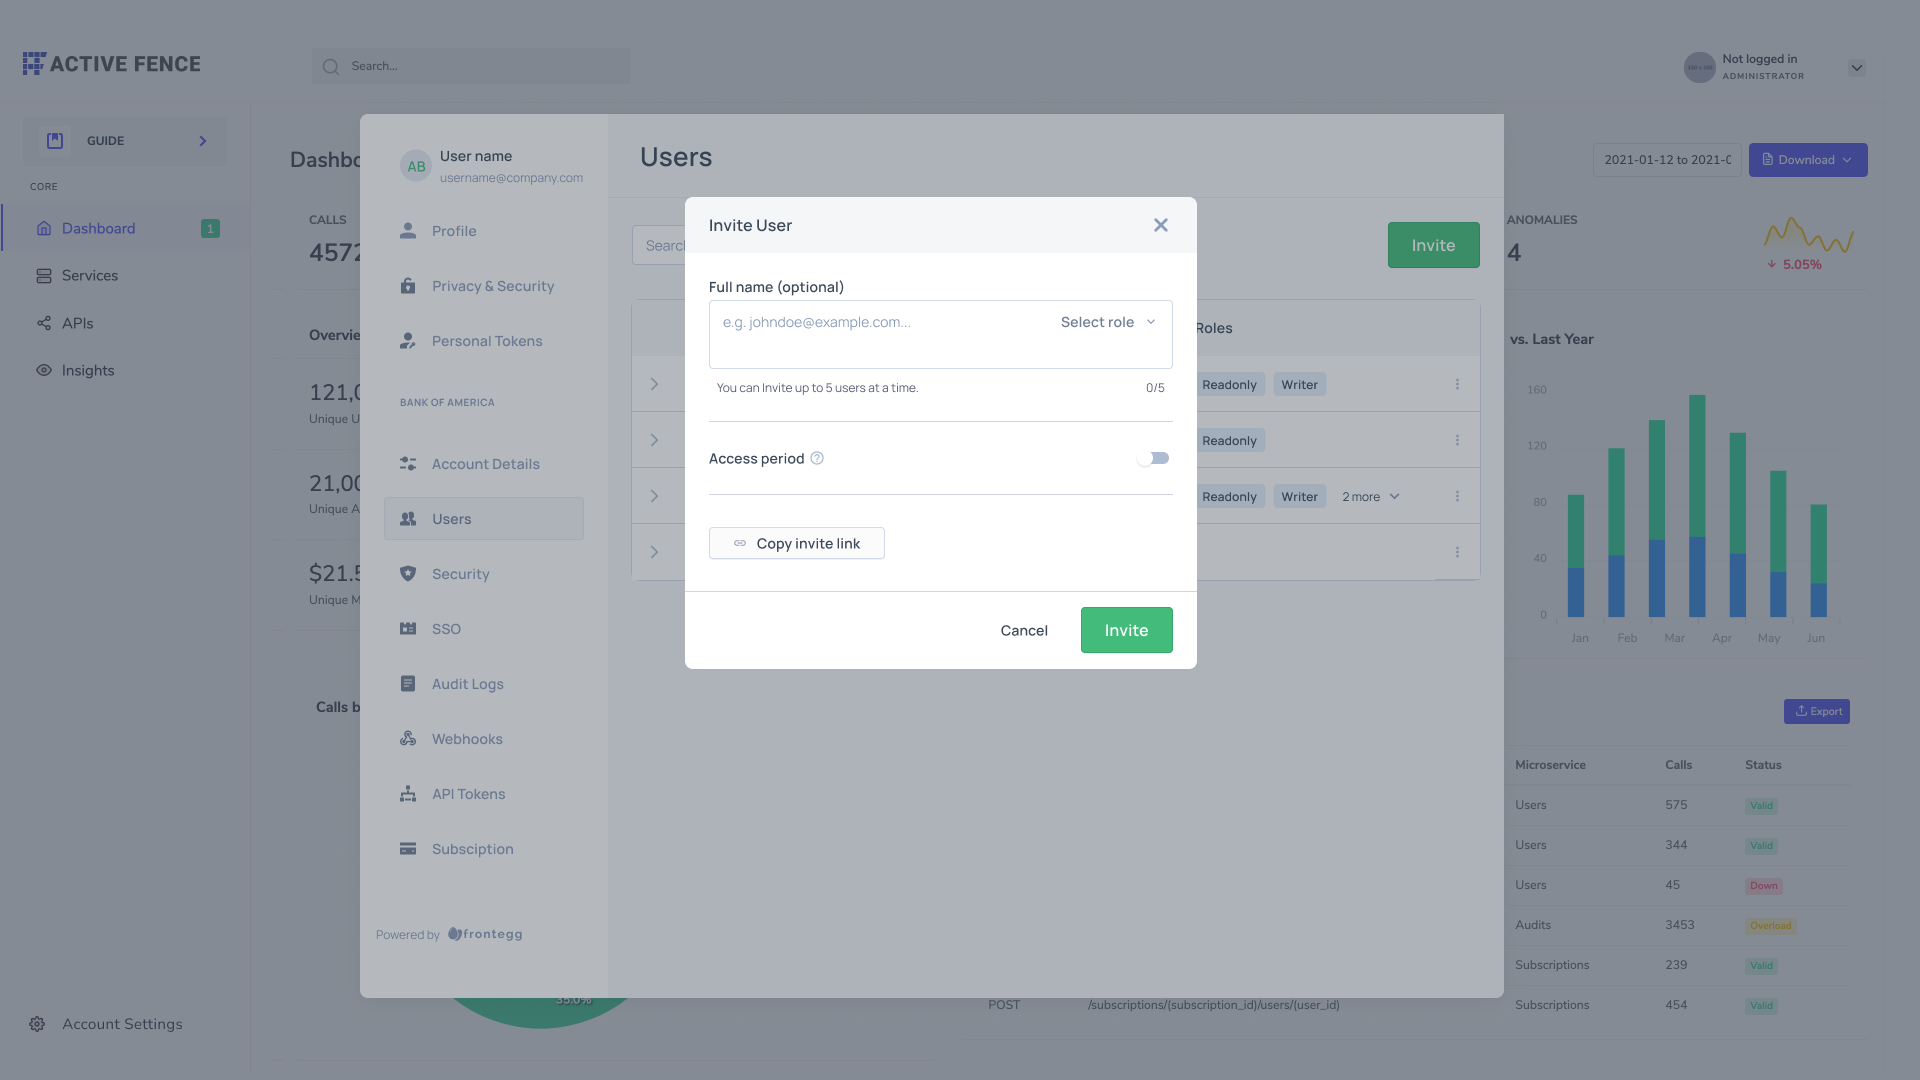Click the Privacy & Security icon
The width and height of the screenshot is (1920, 1080).
coord(407,286)
